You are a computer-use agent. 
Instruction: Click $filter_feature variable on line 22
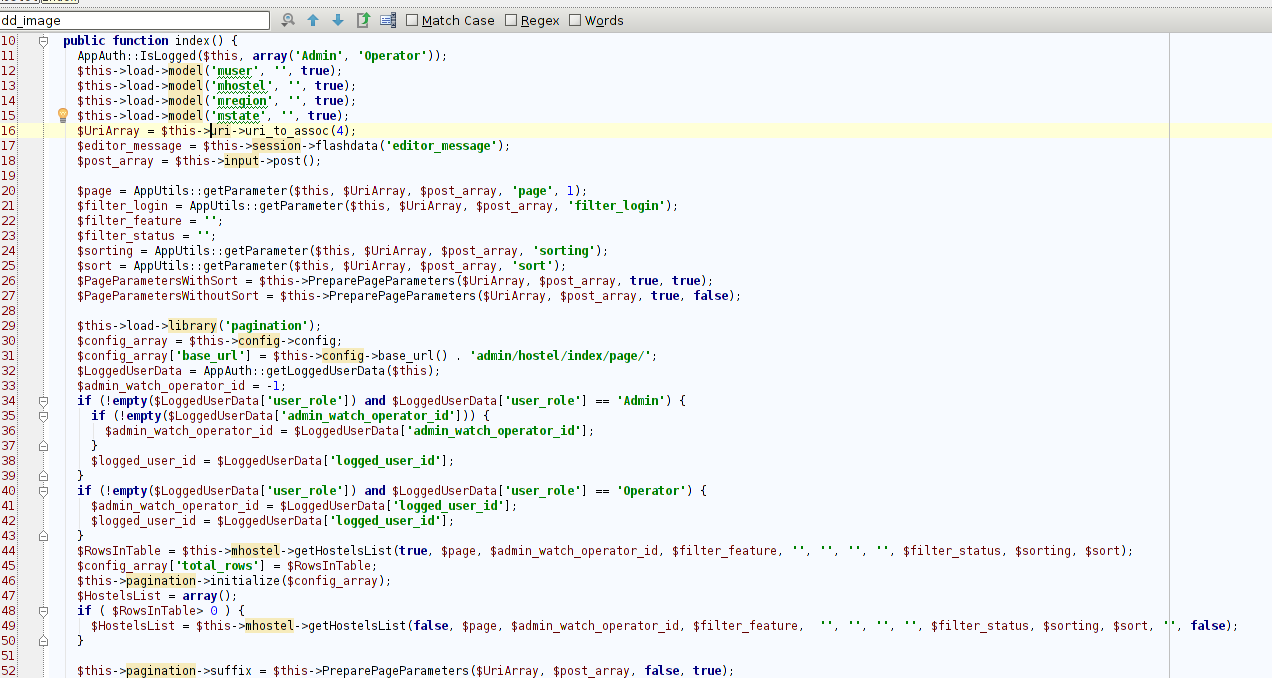point(129,221)
